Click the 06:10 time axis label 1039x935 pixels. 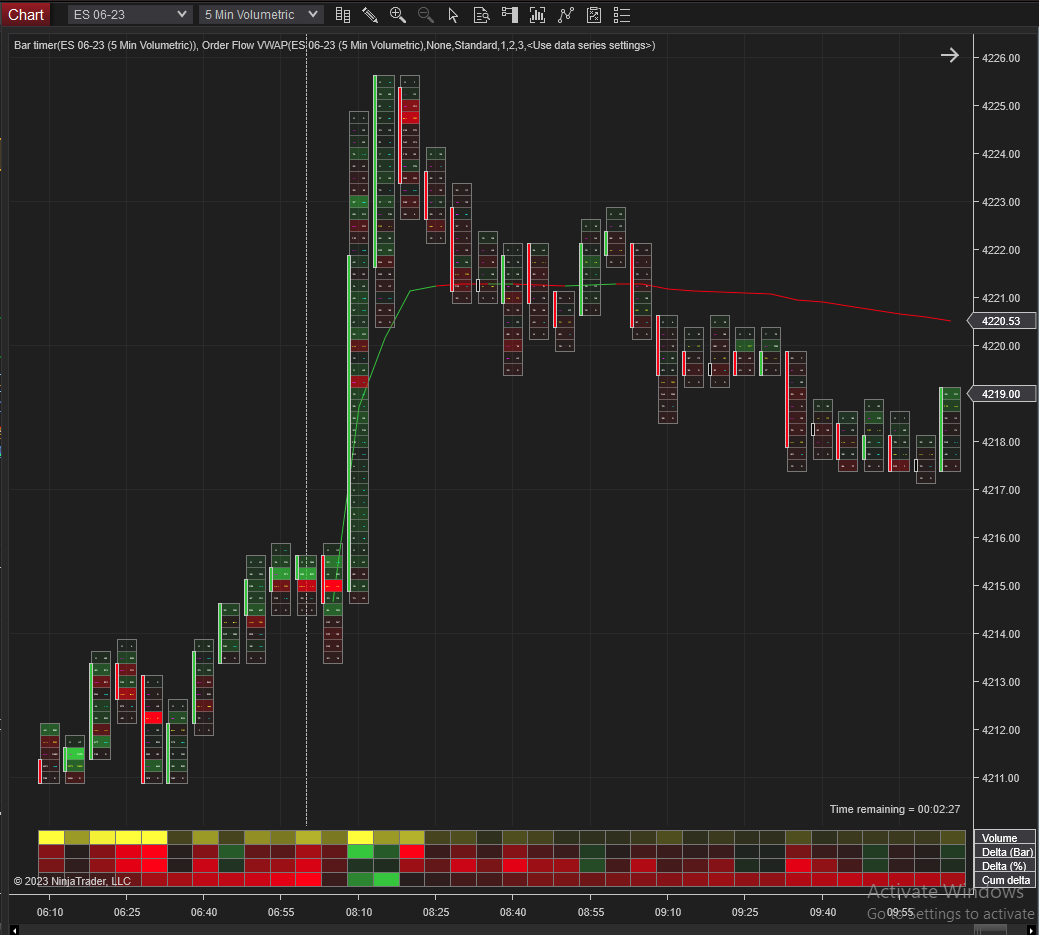click(50, 912)
